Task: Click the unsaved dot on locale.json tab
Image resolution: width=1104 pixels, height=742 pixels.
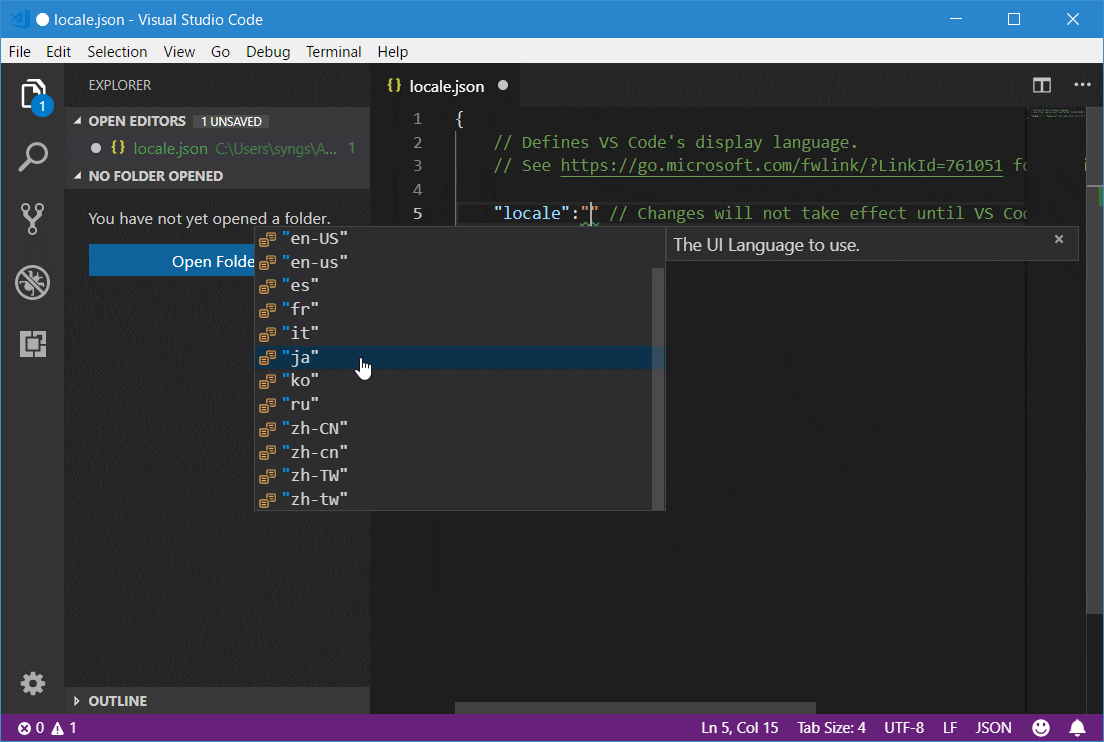Action: pyautogui.click(x=503, y=85)
